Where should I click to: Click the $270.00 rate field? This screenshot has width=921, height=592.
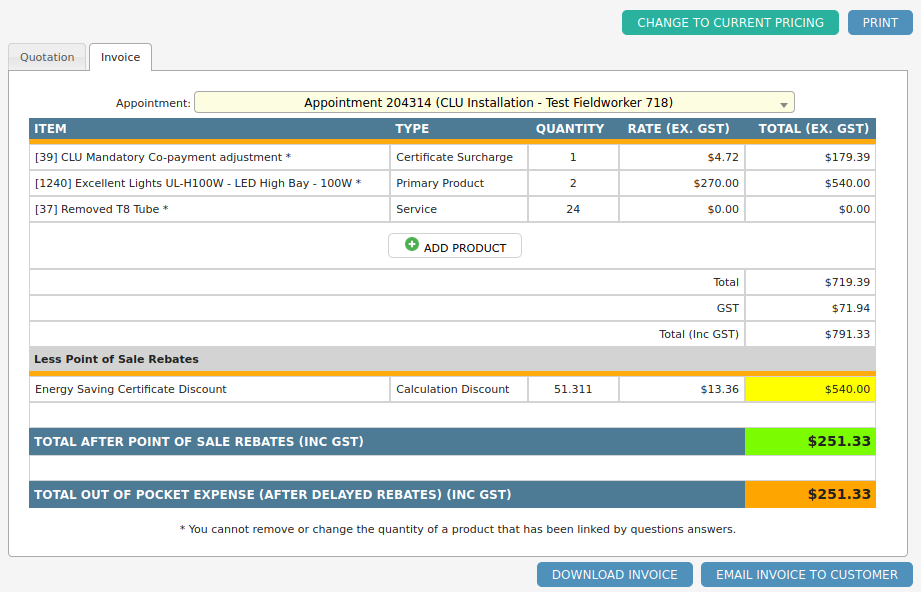pos(682,183)
